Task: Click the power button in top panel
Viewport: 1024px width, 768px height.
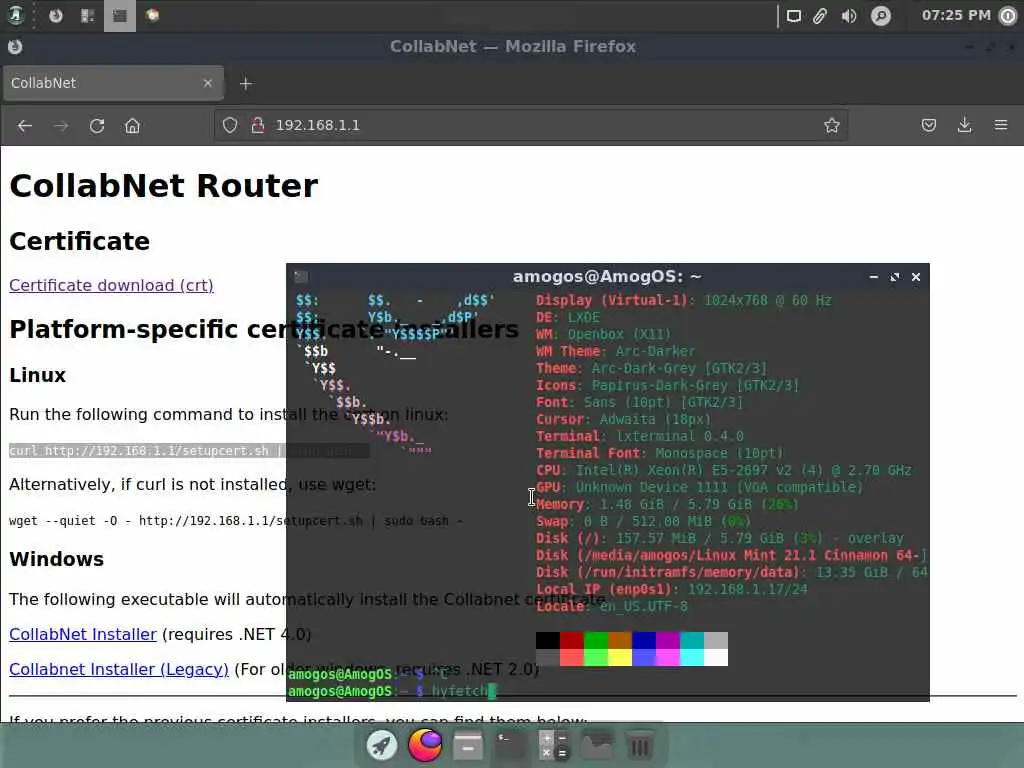Action: click(x=1008, y=16)
